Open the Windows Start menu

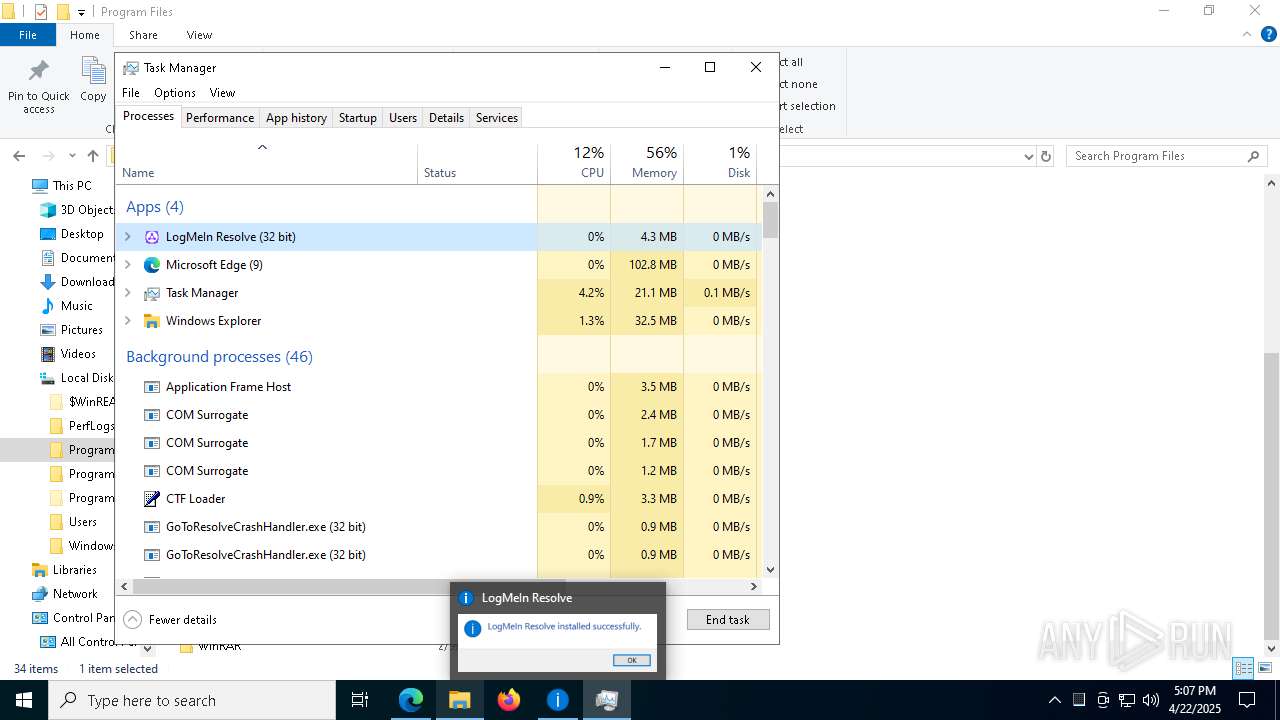pyautogui.click(x=24, y=700)
